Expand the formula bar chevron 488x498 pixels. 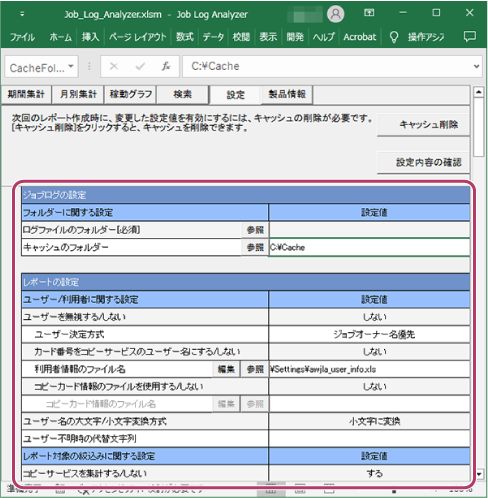coord(477,66)
